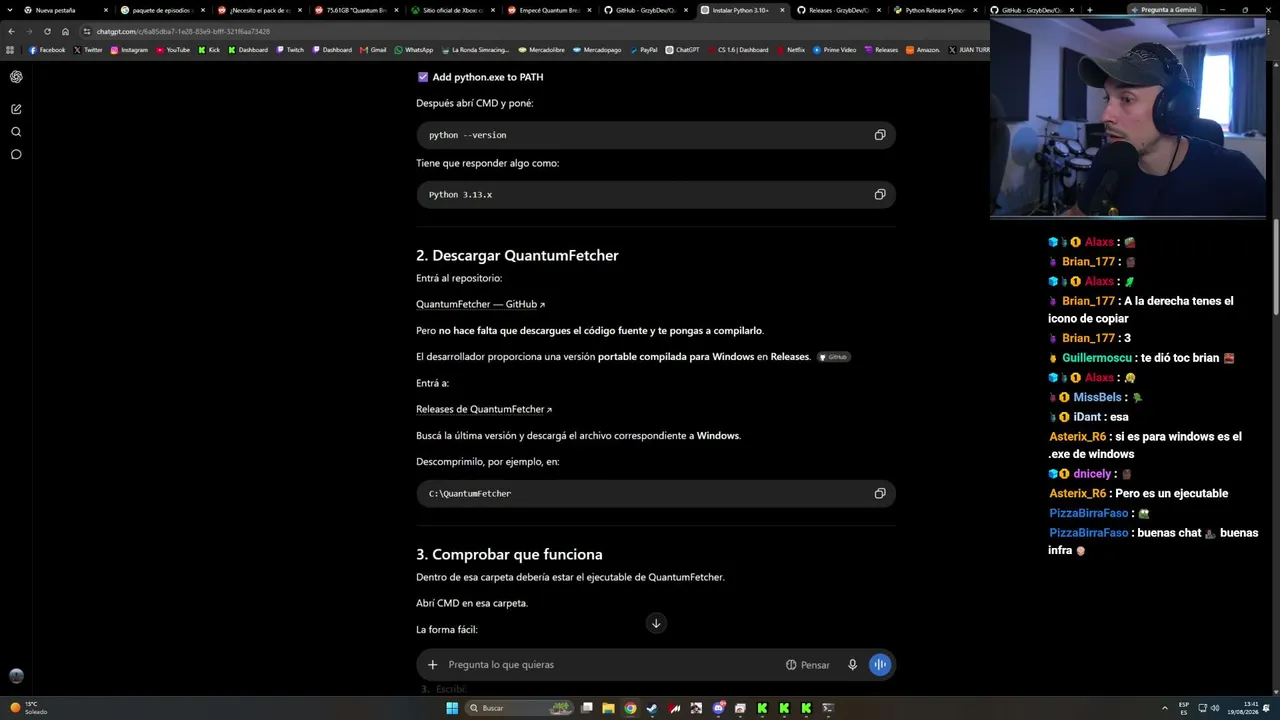Switch to the paquete de episodios tab
The width and height of the screenshot is (1280, 720).
click(162, 10)
